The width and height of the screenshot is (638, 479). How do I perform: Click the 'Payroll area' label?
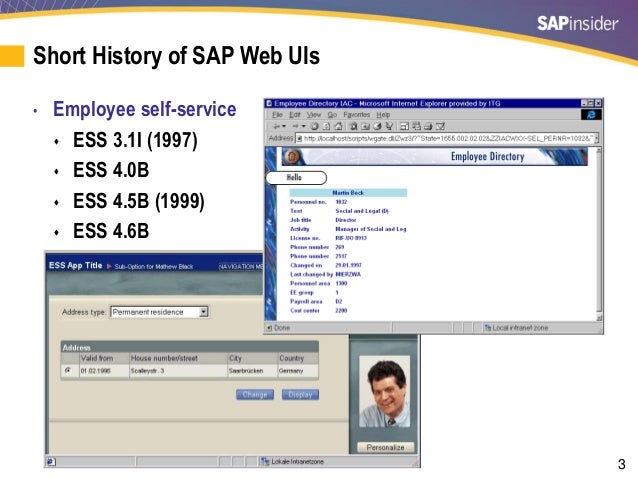coord(306,301)
